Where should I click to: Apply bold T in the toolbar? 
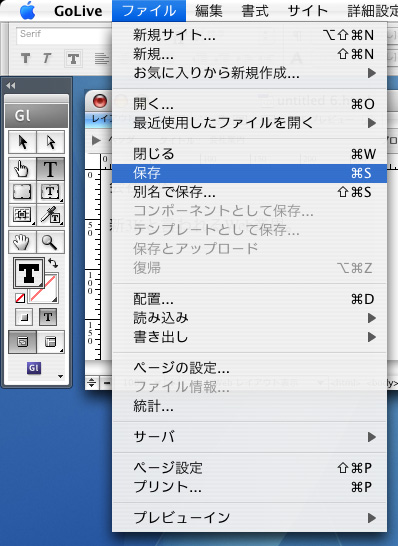(x=25, y=58)
